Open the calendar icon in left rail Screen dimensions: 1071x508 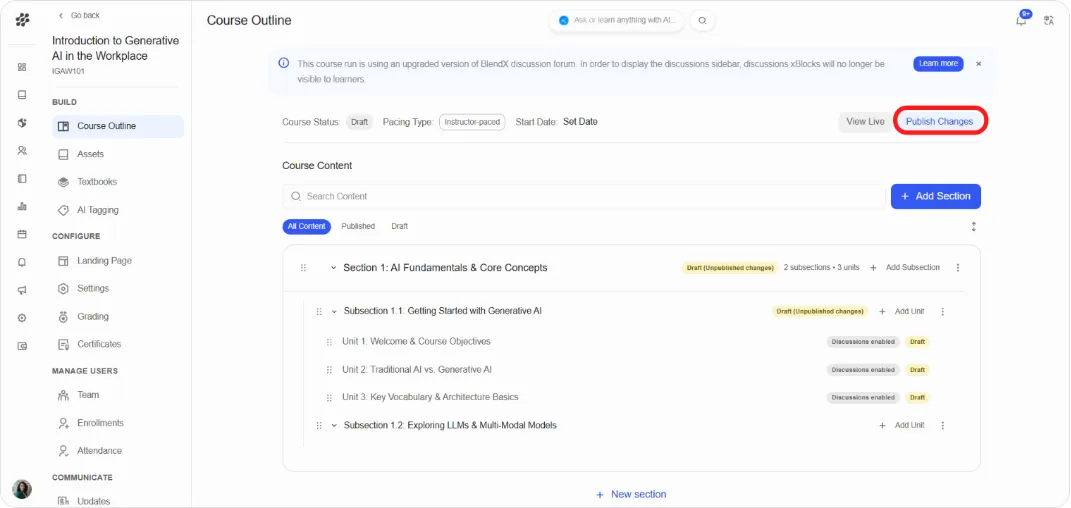coord(22,234)
